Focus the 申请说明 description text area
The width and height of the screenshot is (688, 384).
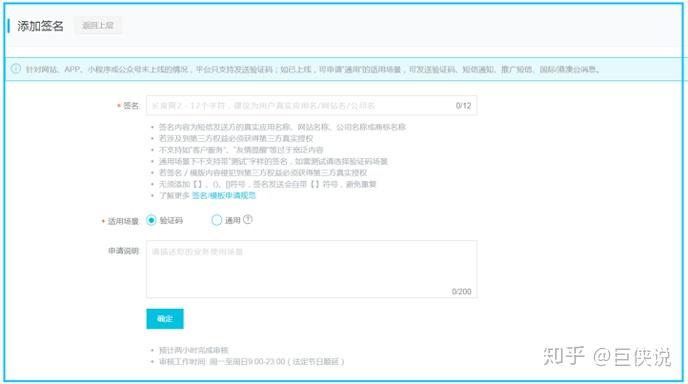312,269
